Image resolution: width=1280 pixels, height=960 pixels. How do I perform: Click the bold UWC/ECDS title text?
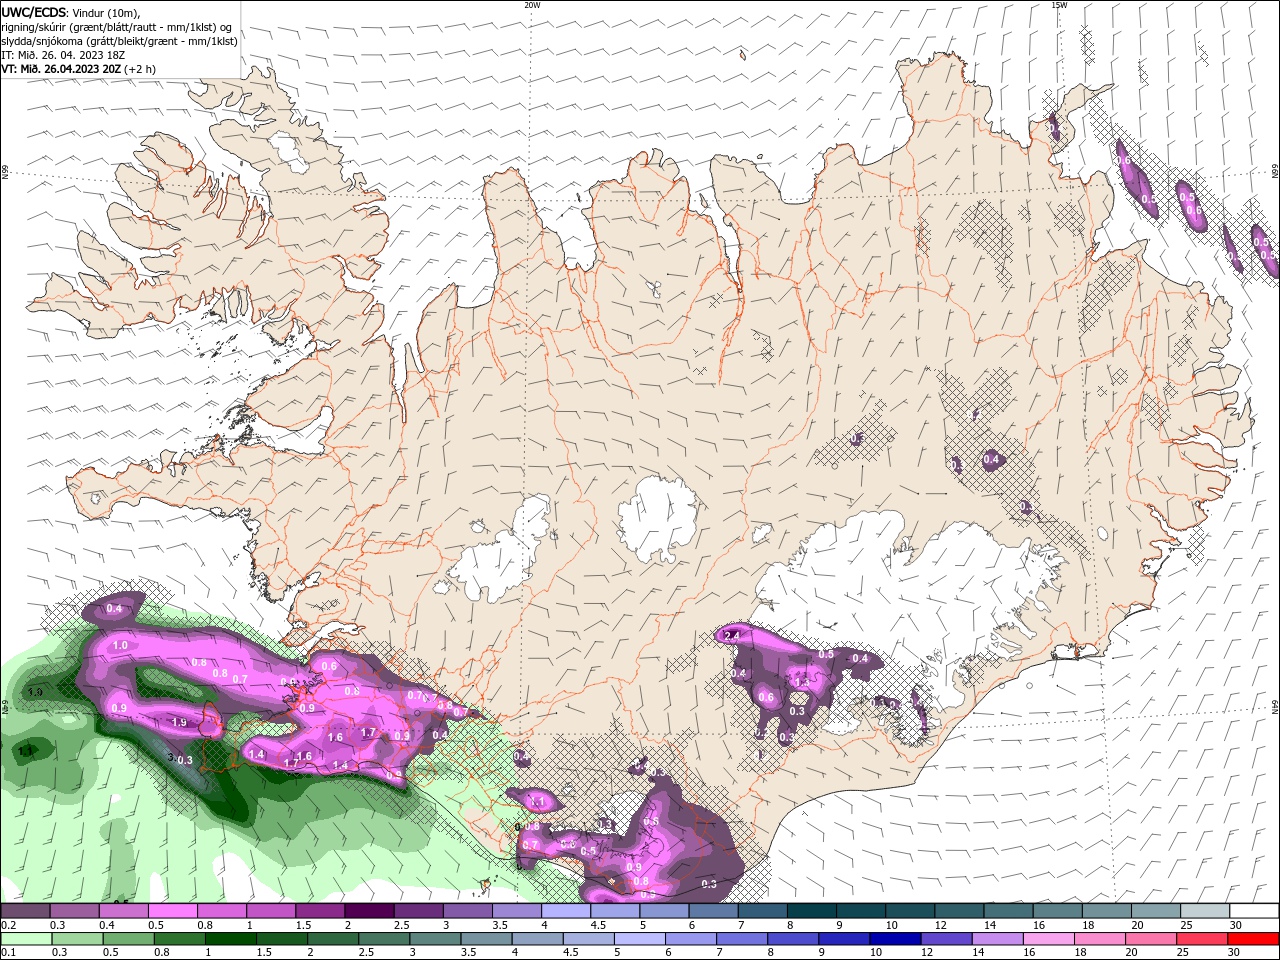tap(33, 12)
